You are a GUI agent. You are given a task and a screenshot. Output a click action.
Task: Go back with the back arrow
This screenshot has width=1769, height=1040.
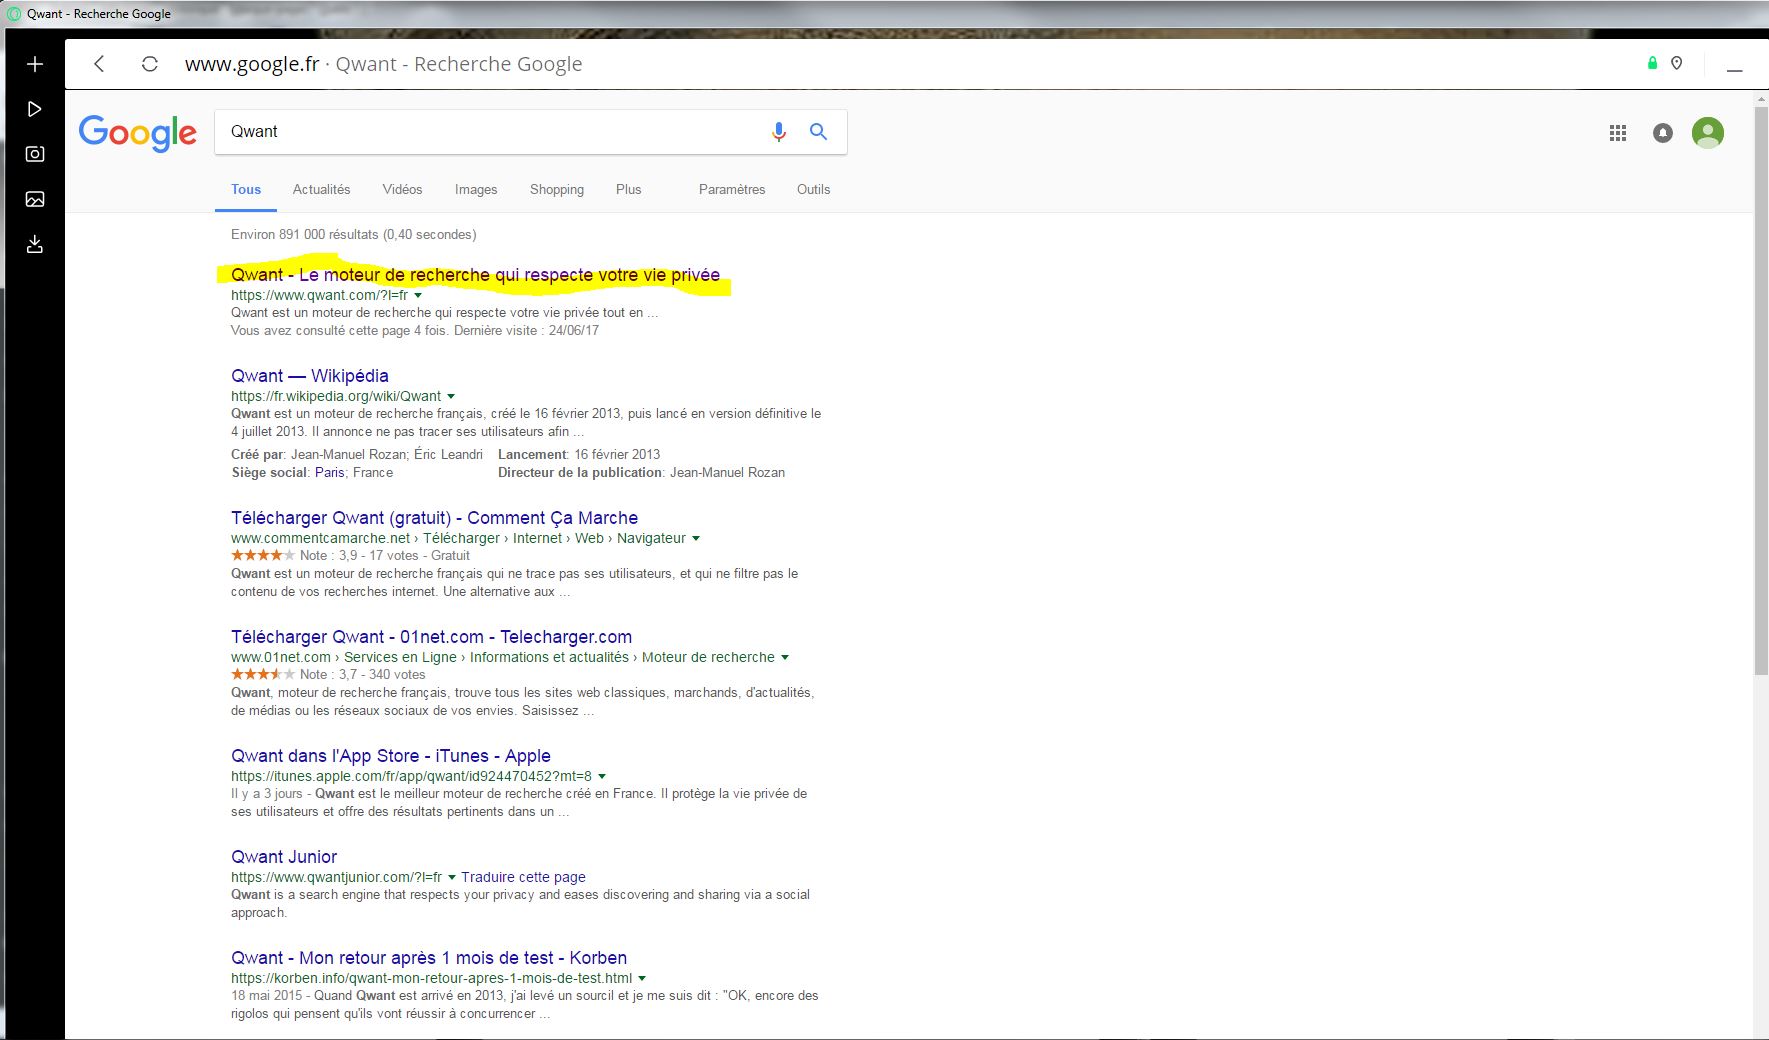coord(99,64)
